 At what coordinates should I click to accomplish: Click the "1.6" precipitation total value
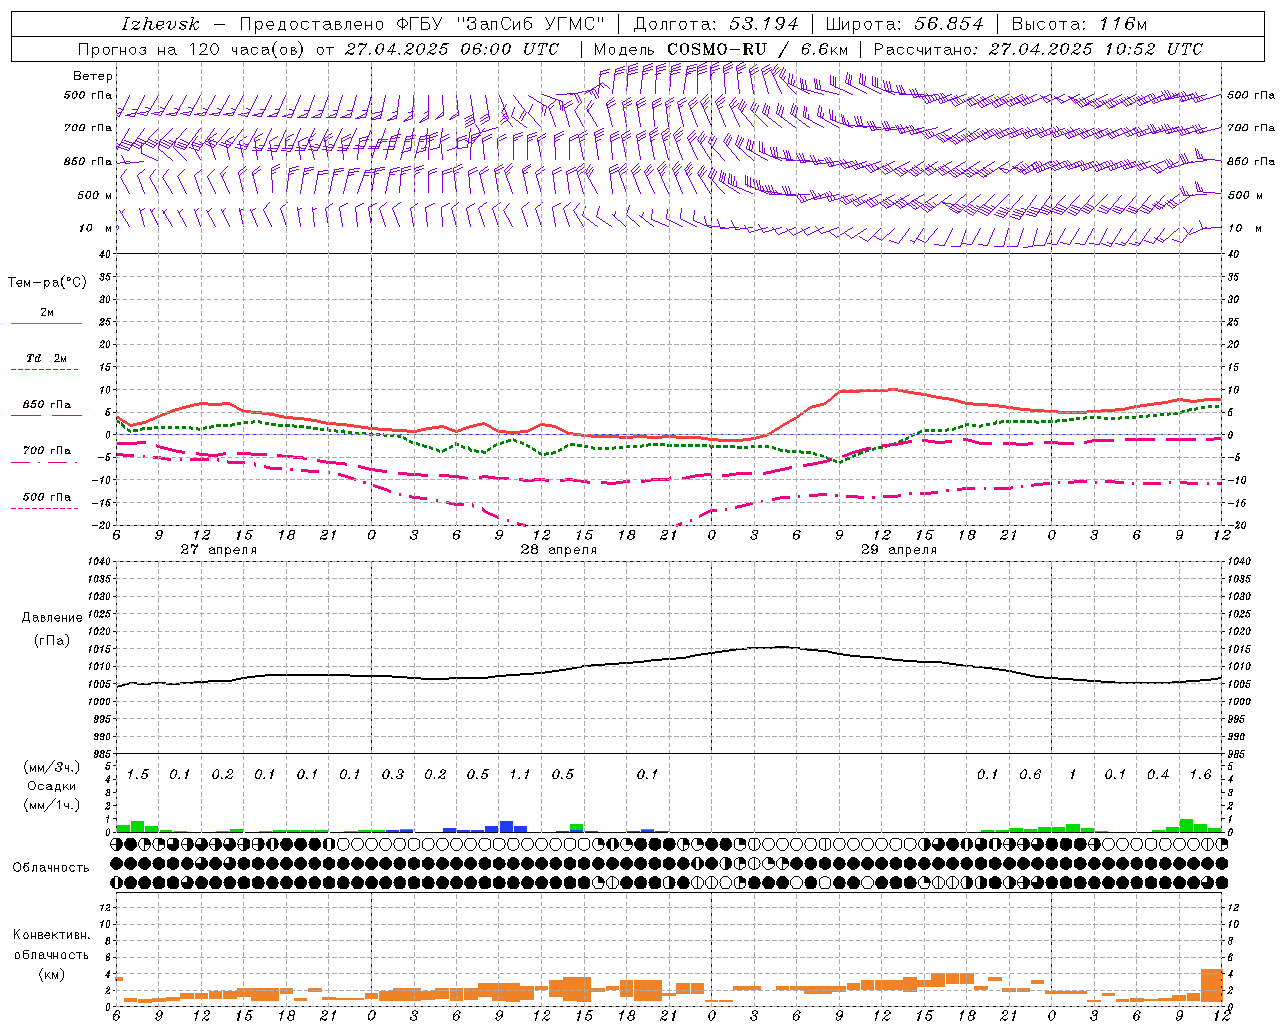[1200, 774]
